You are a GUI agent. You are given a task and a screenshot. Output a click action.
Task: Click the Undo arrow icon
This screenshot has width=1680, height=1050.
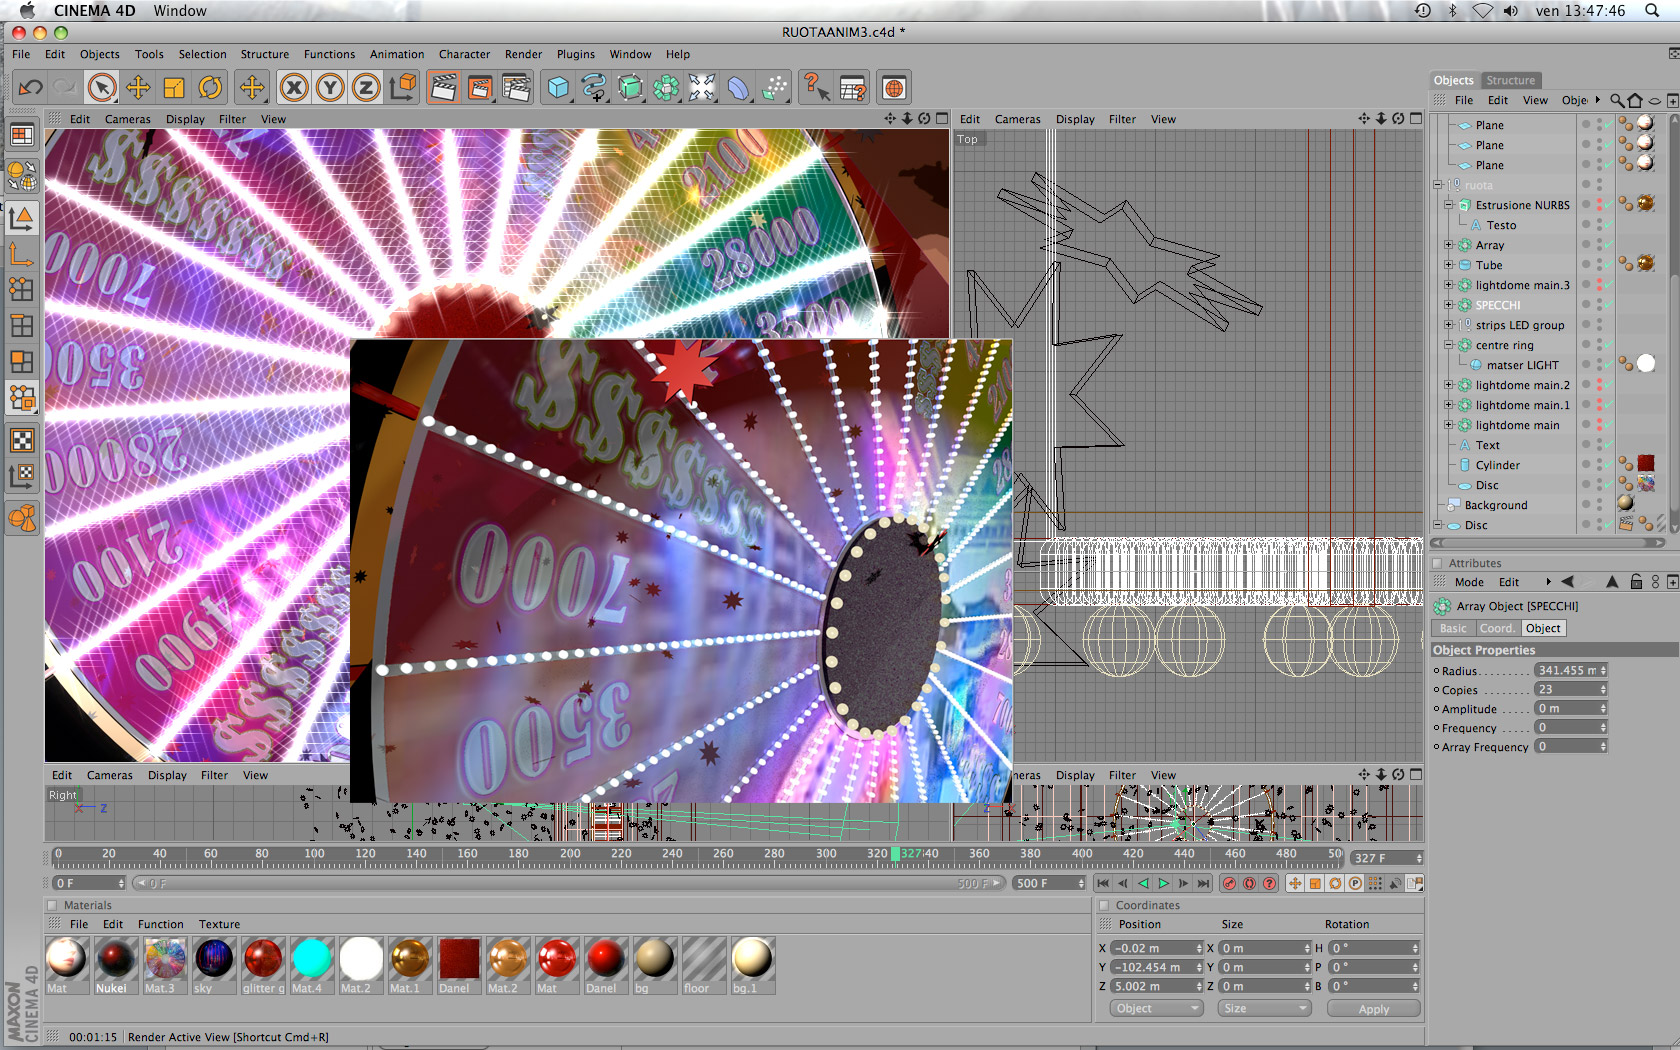pos(30,88)
